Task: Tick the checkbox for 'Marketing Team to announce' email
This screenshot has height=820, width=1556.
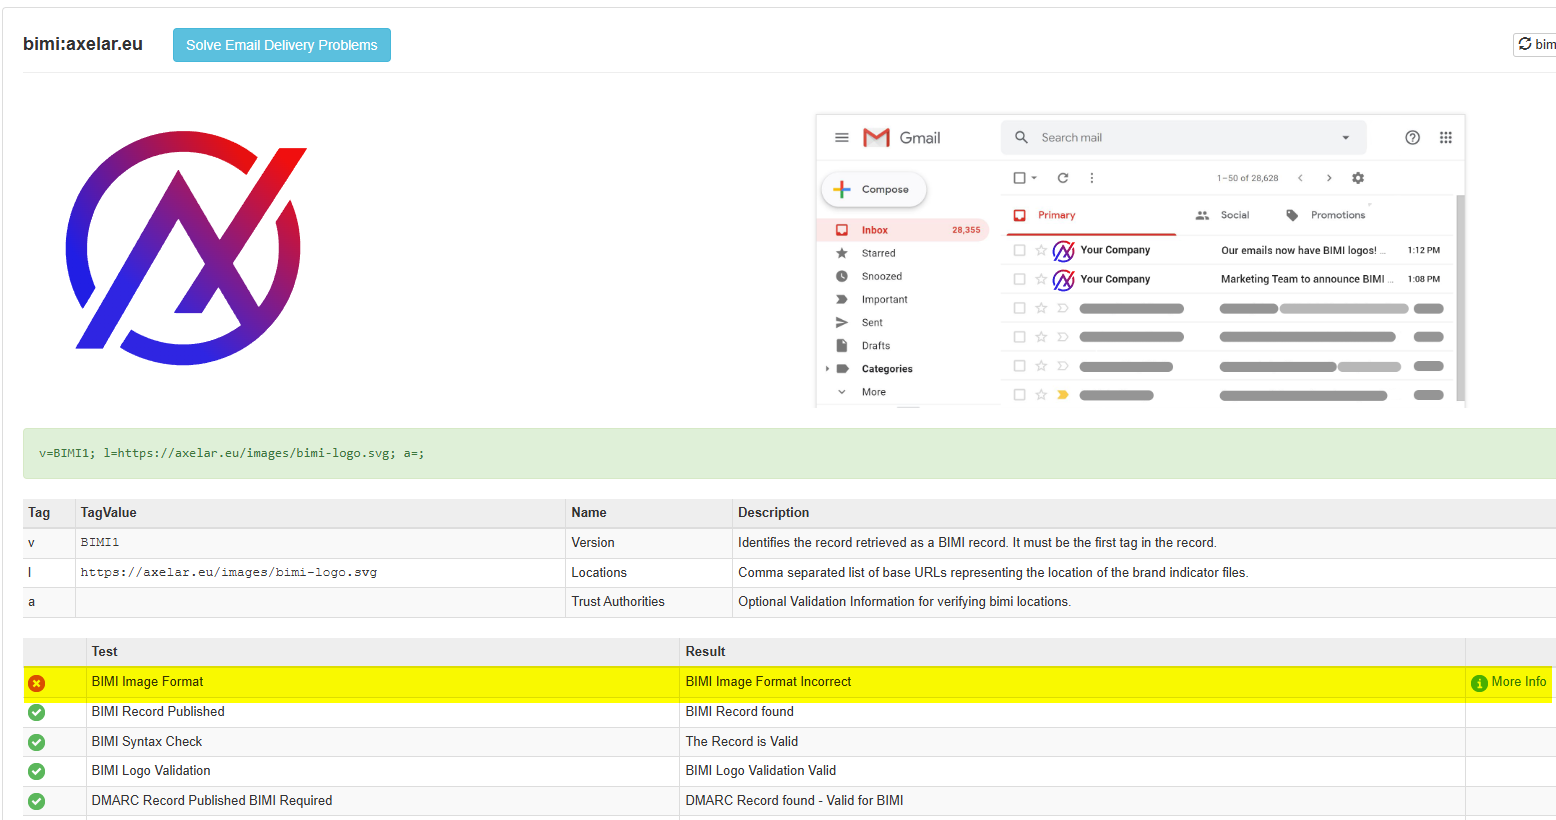Action: tap(1019, 280)
